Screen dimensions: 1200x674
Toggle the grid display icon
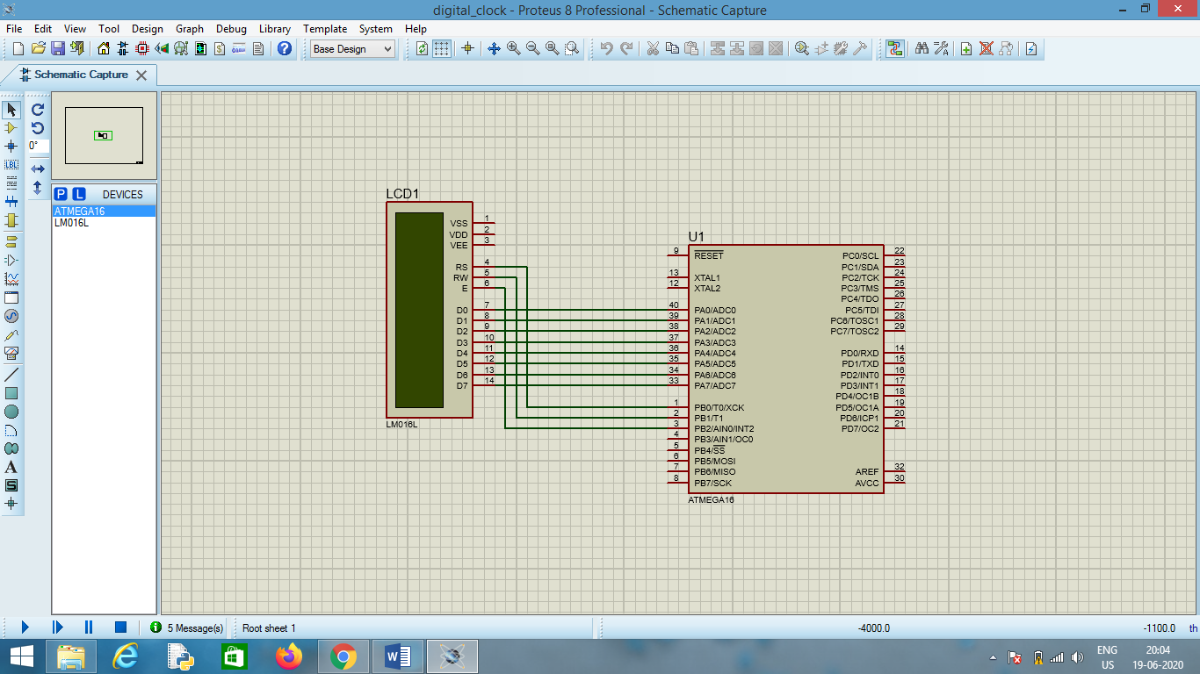click(441, 48)
